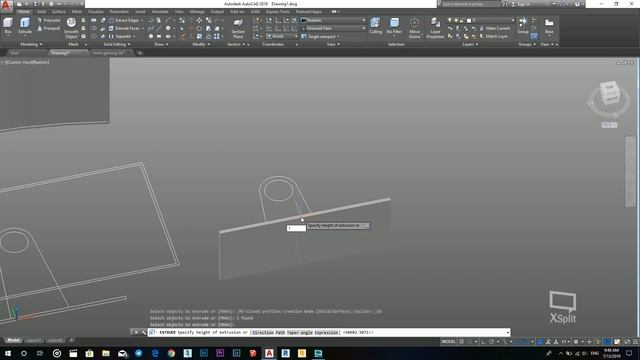Open the AutoCAD application menu button
640x360 pixels.
click(x=6, y=6)
